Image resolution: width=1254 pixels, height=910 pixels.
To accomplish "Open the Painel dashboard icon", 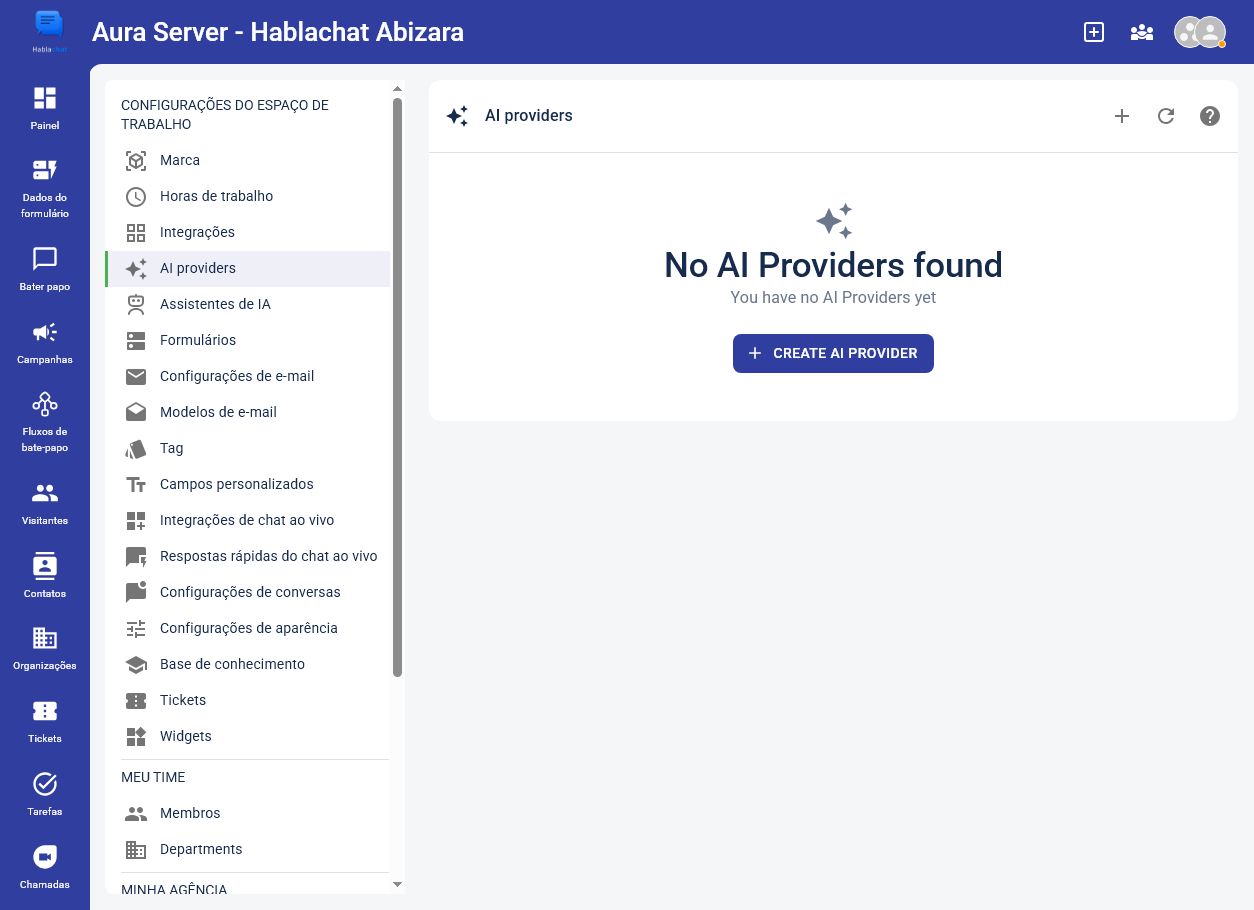I will pos(45,98).
